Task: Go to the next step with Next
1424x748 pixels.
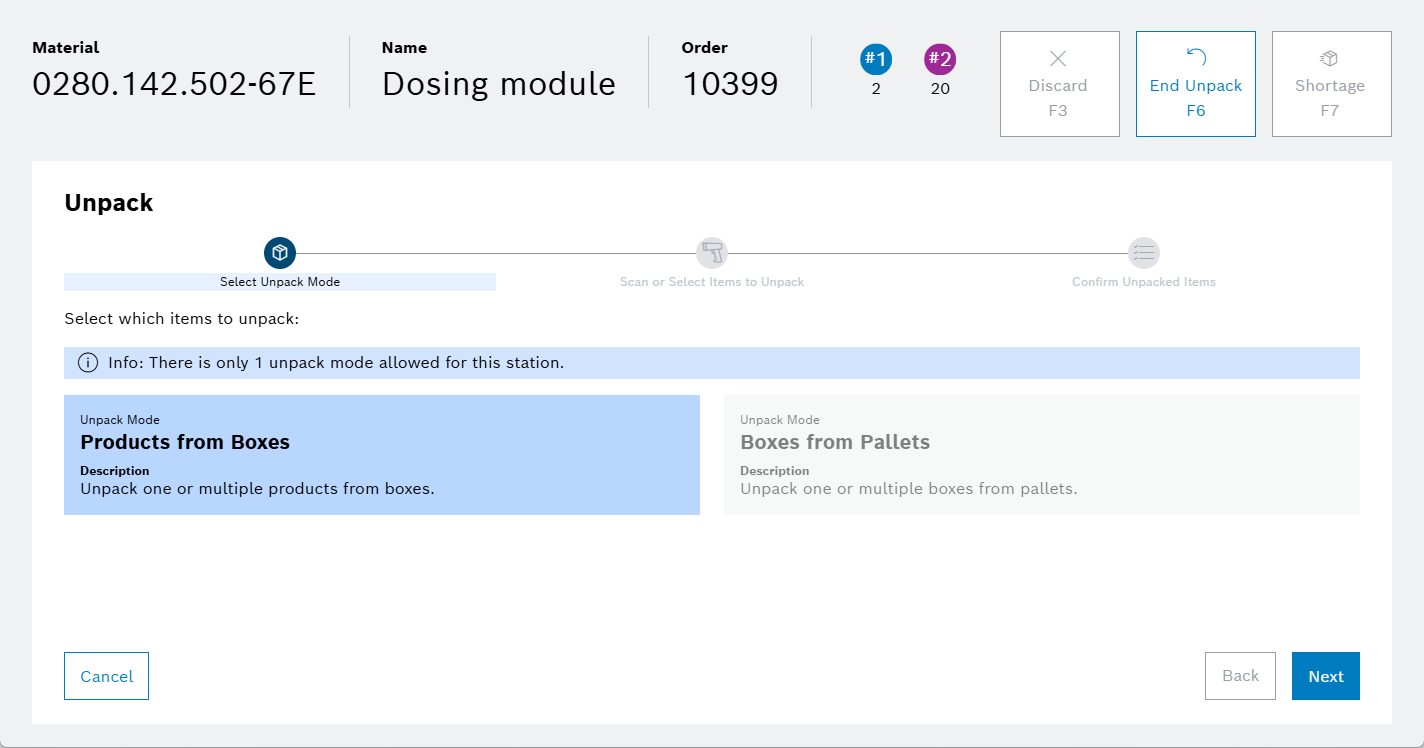Action: 1325,676
